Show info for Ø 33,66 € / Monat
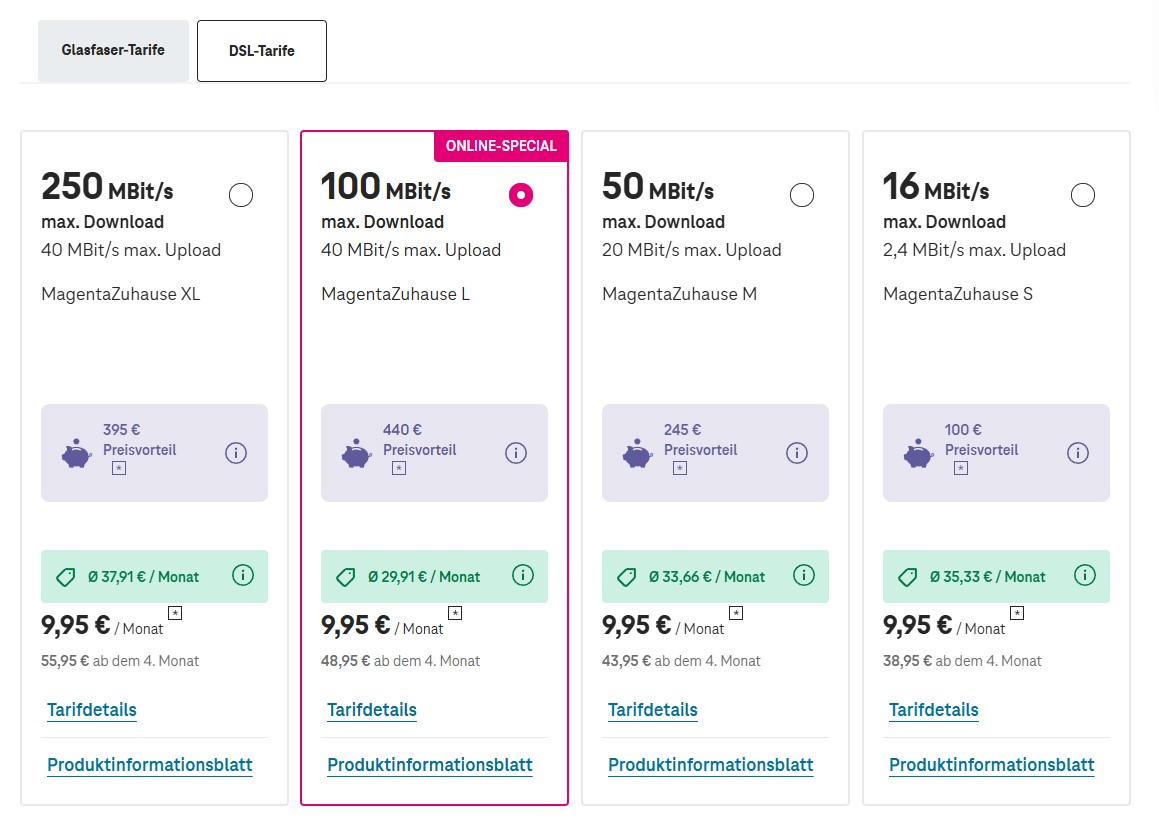Viewport: 1159px width, 828px height. point(804,575)
